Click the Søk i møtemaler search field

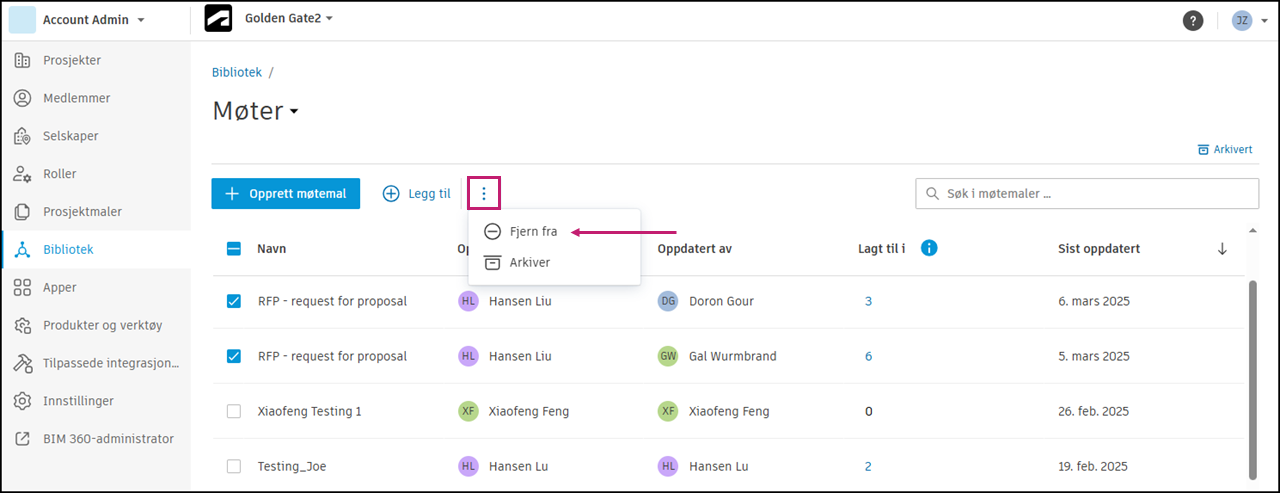point(1087,194)
